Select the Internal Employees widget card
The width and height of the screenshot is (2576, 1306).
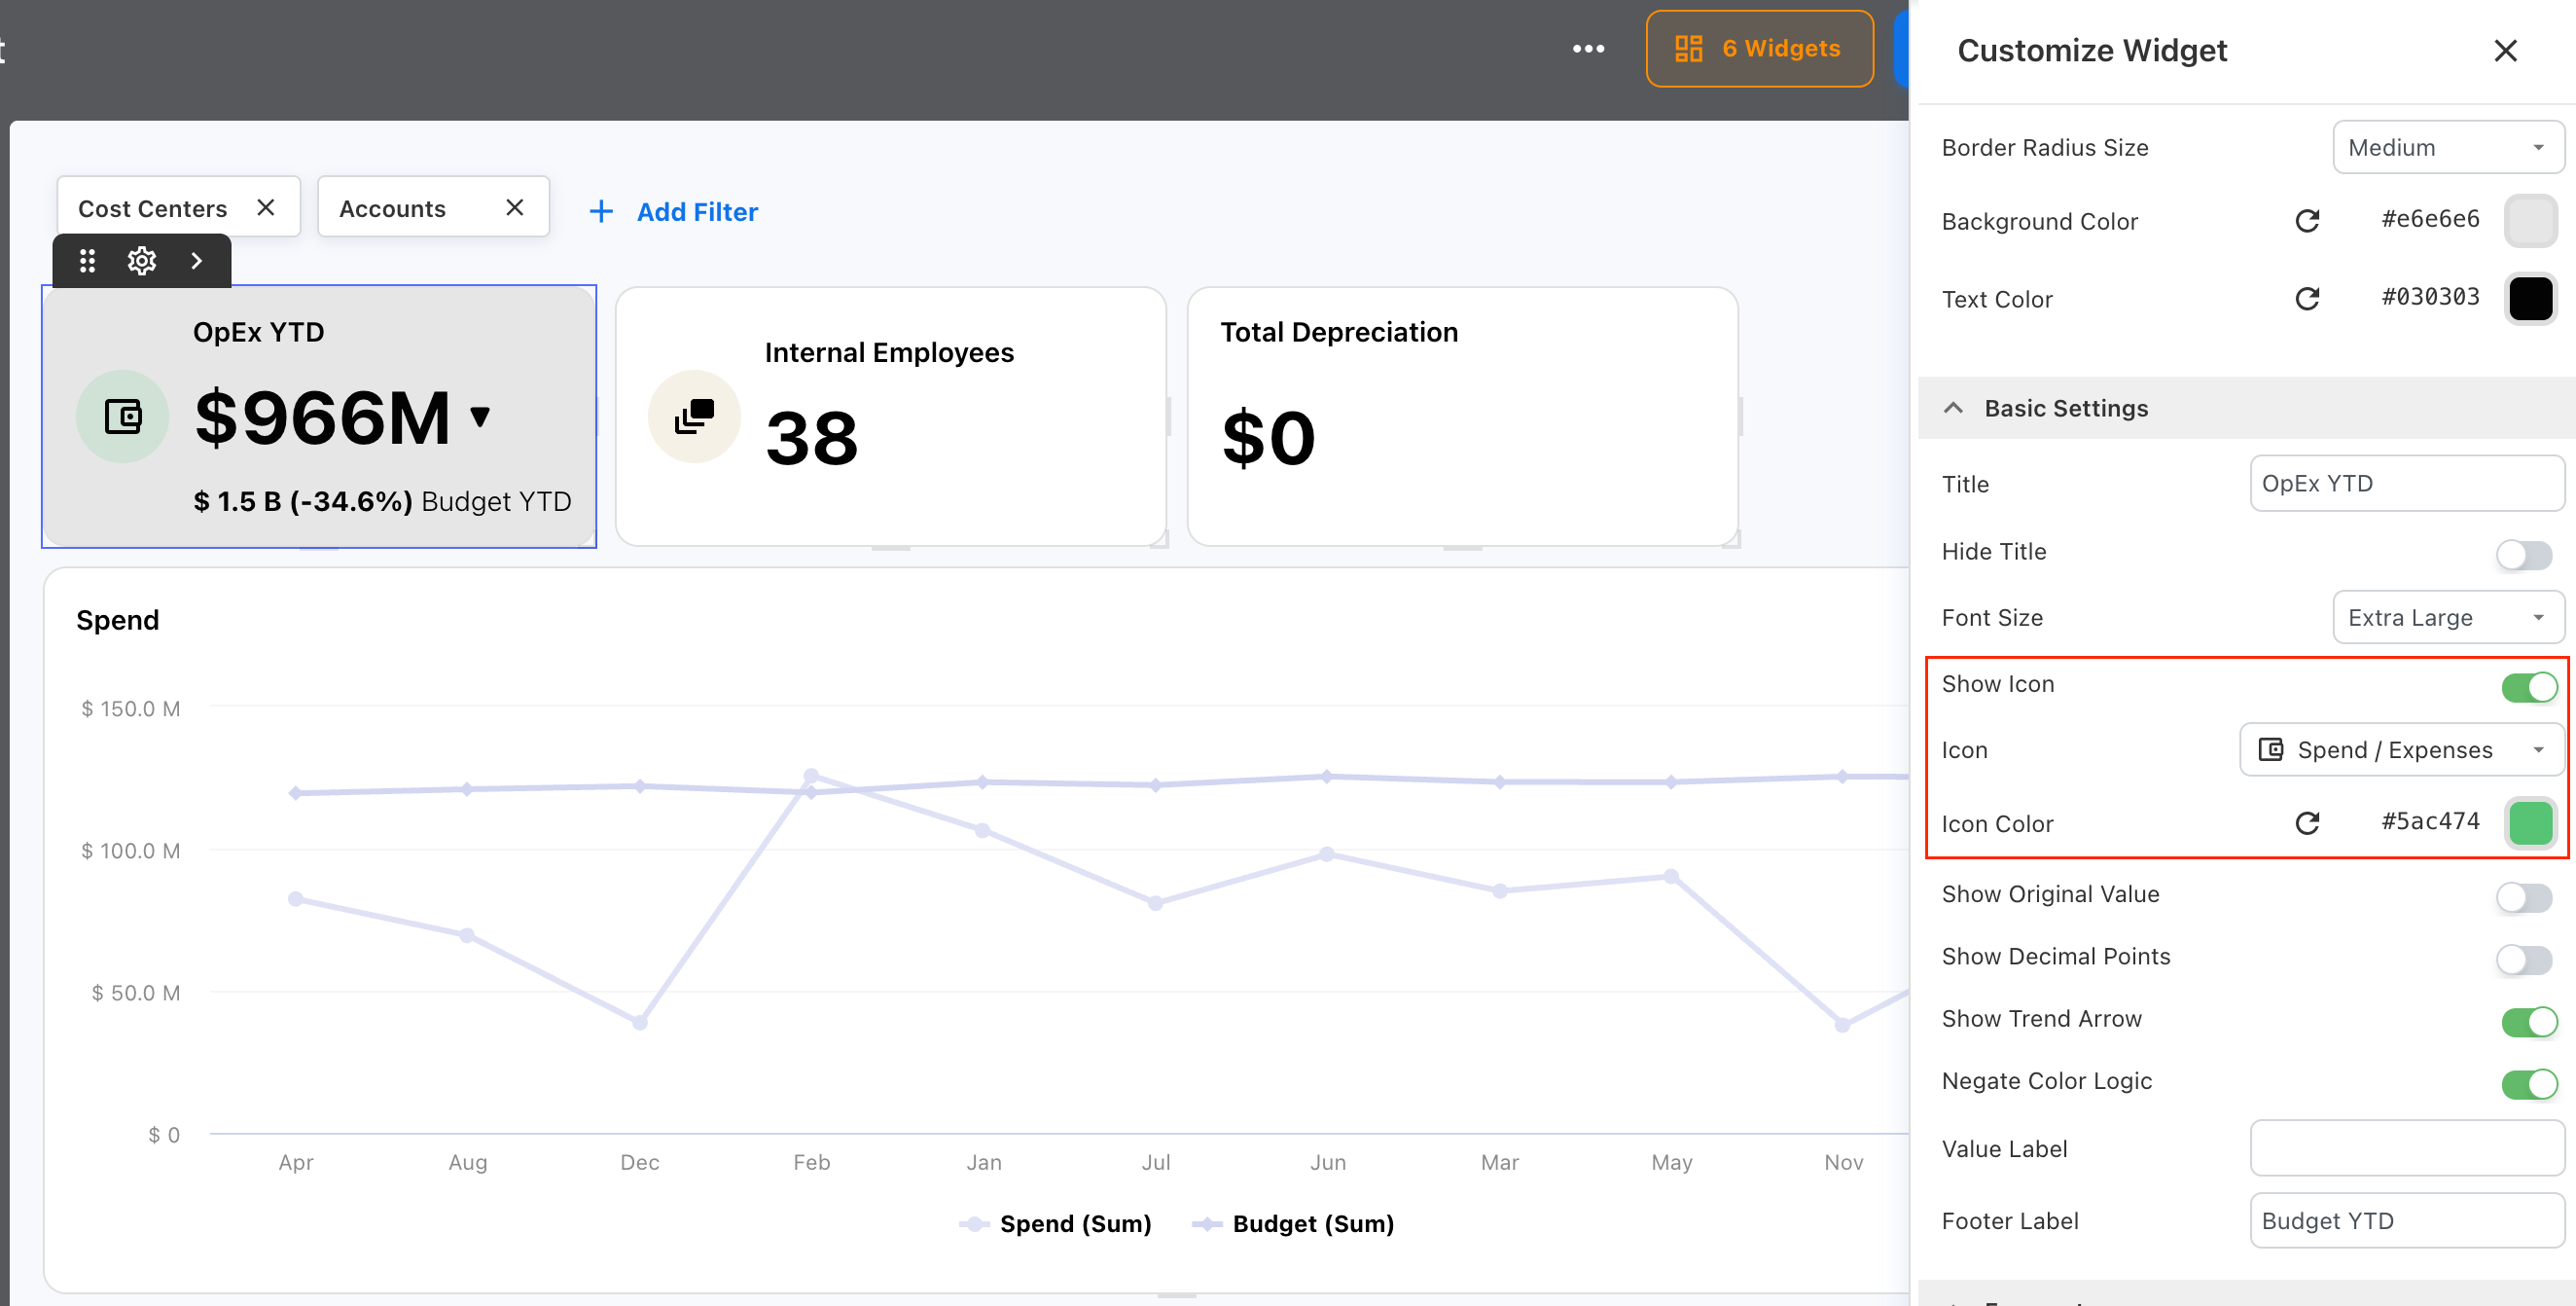coord(890,416)
